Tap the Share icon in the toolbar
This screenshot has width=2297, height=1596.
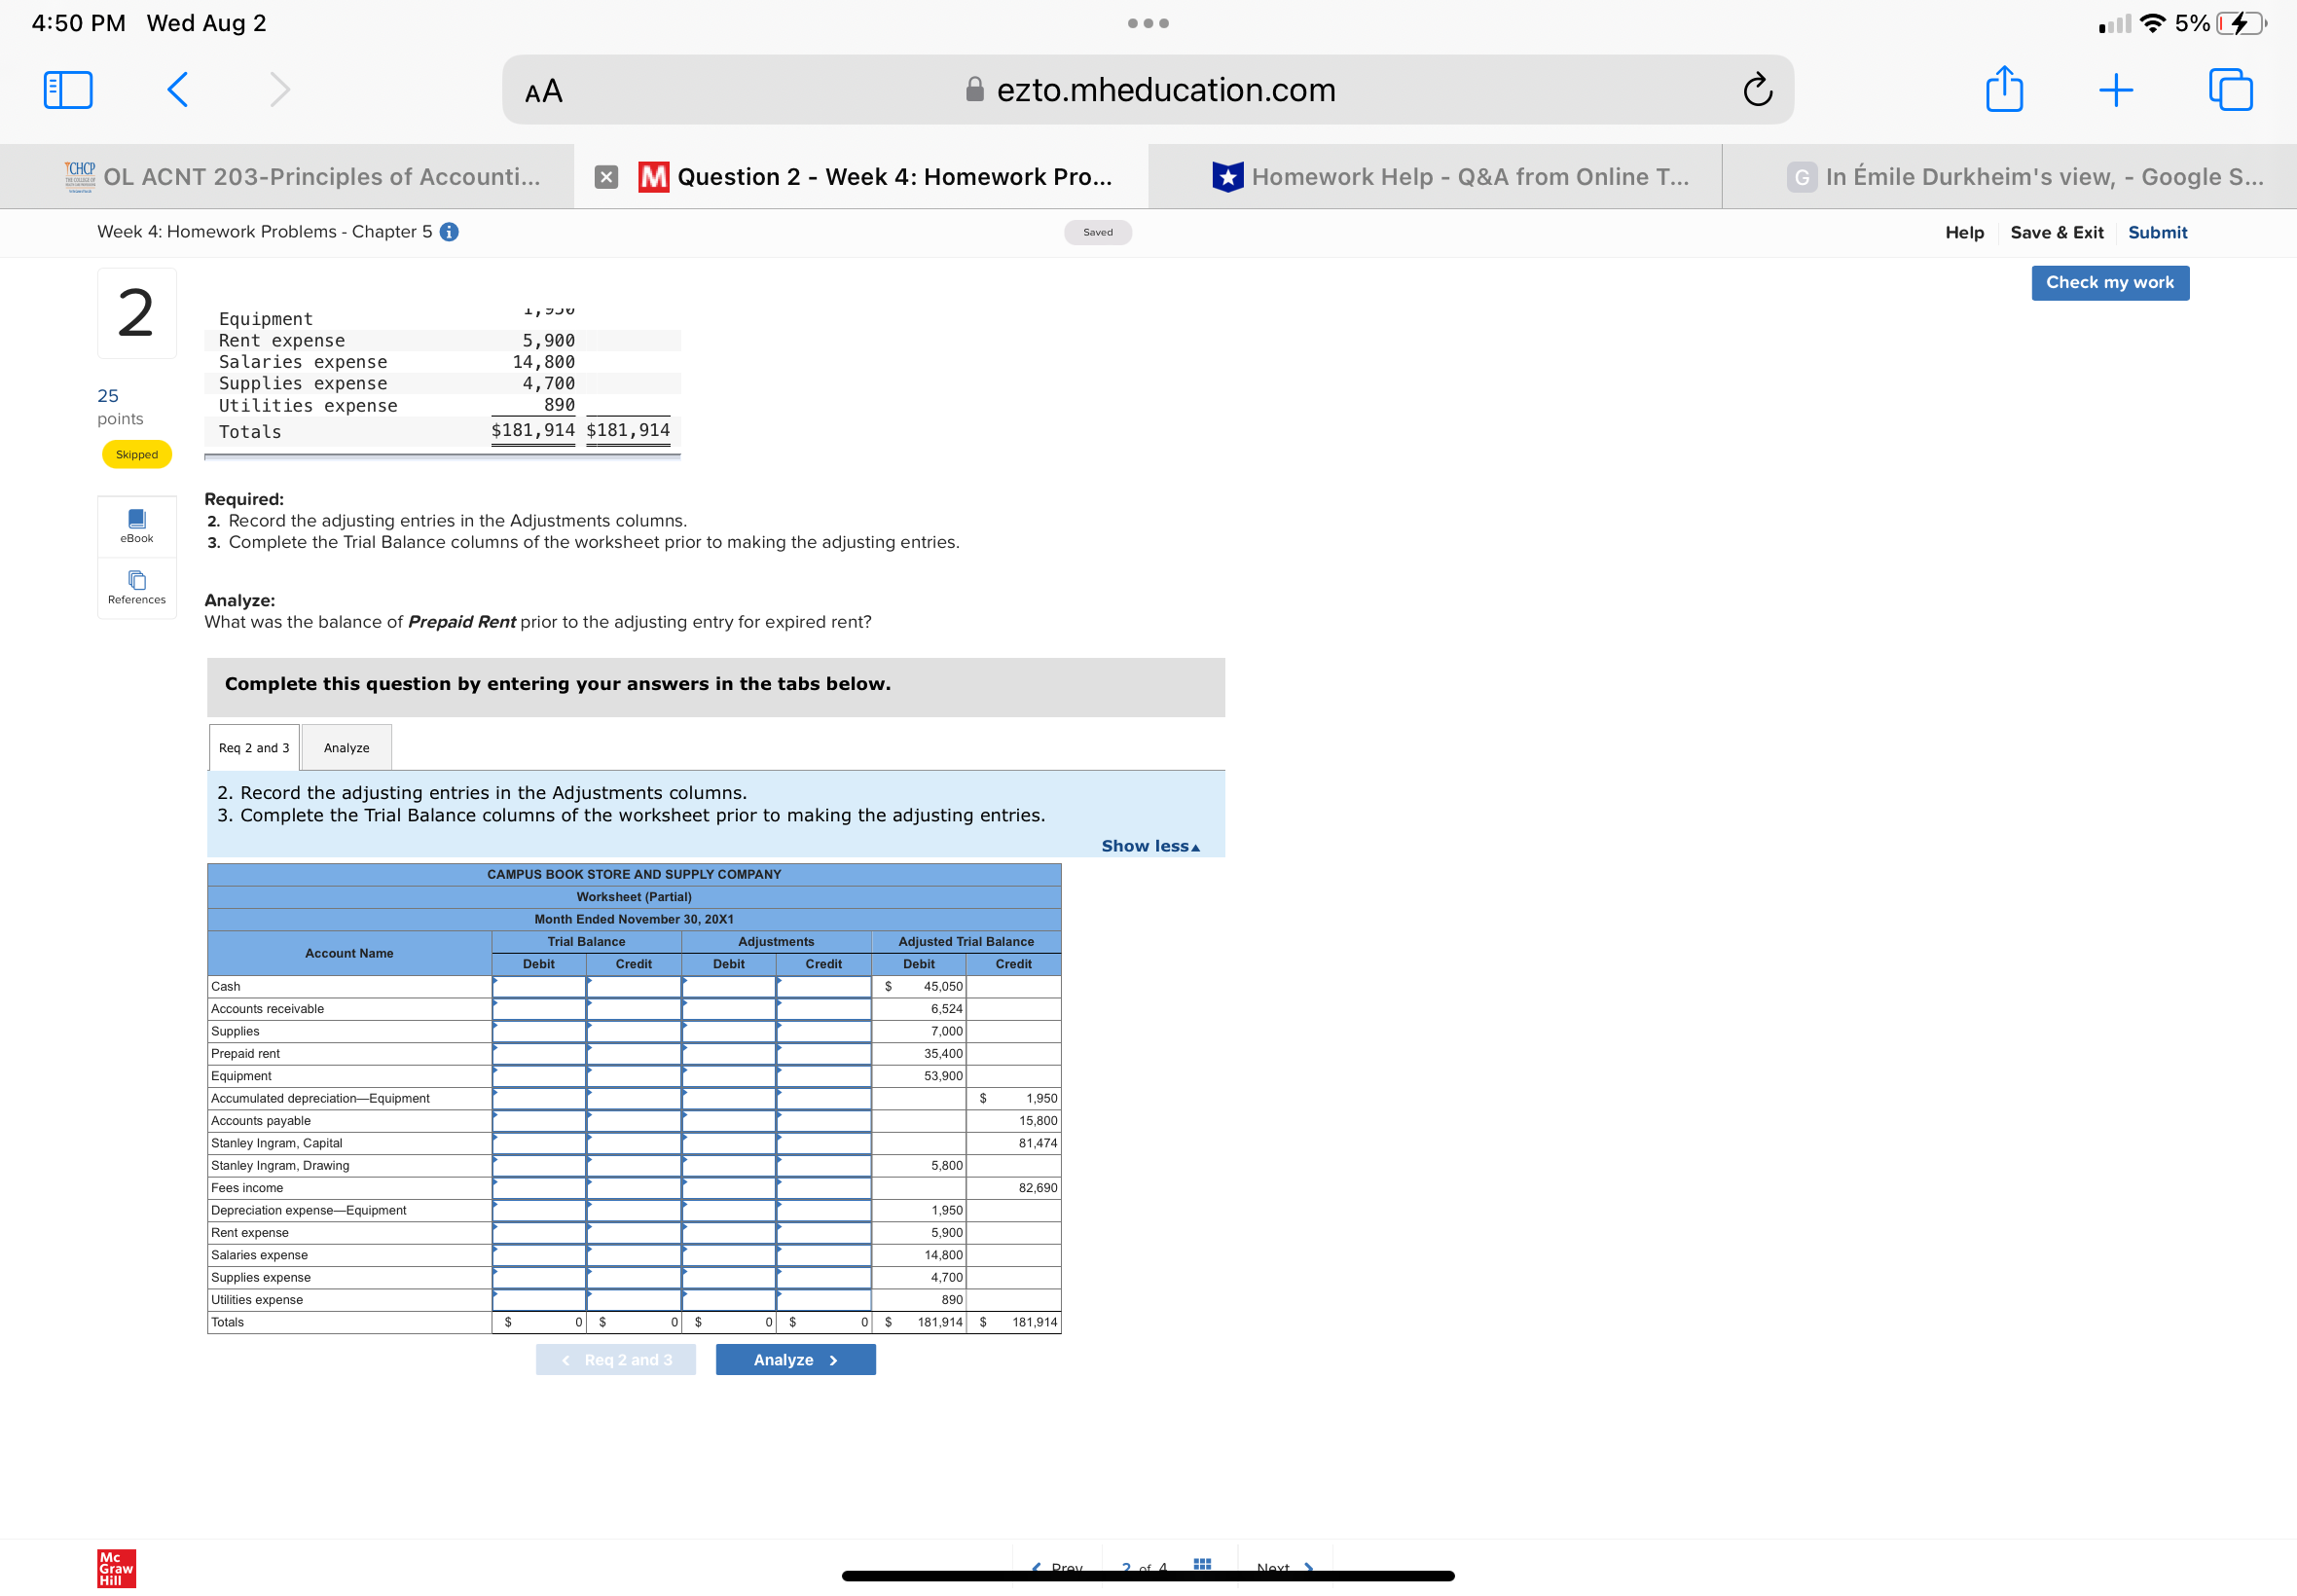click(x=2004, y=90)
